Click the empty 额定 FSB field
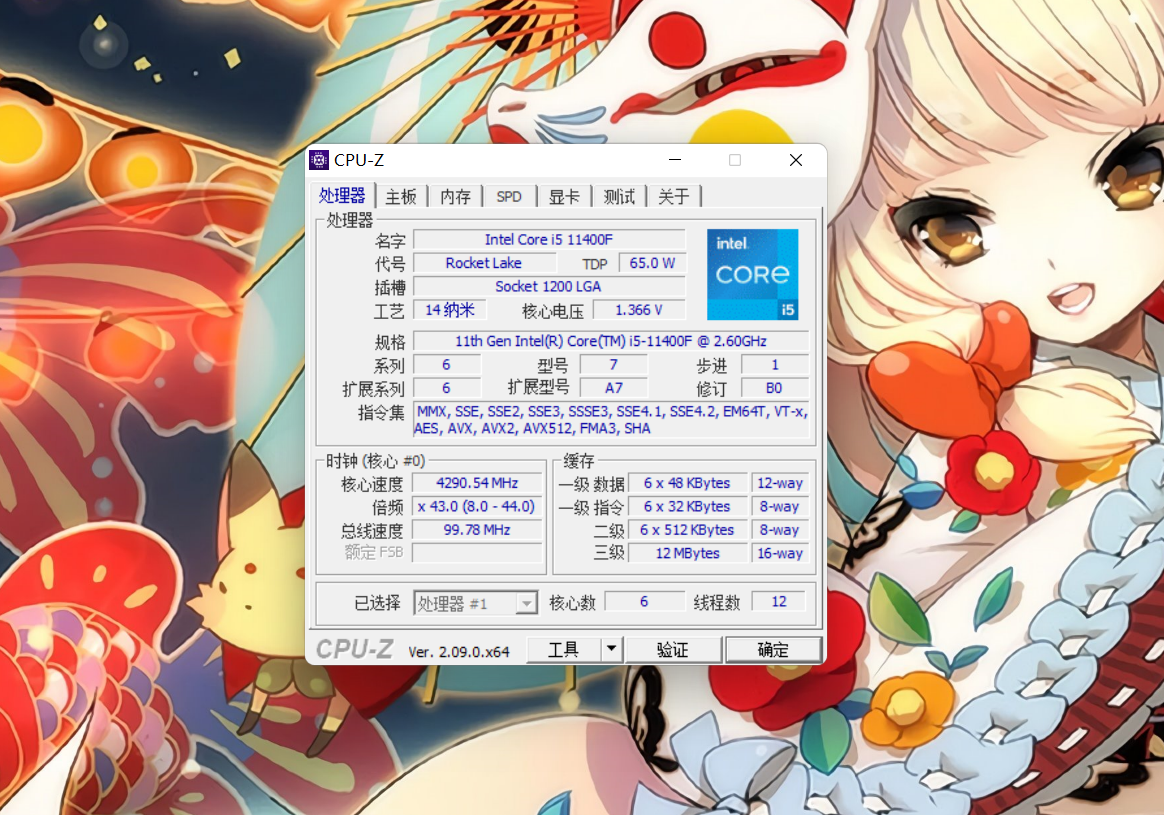 477,553
